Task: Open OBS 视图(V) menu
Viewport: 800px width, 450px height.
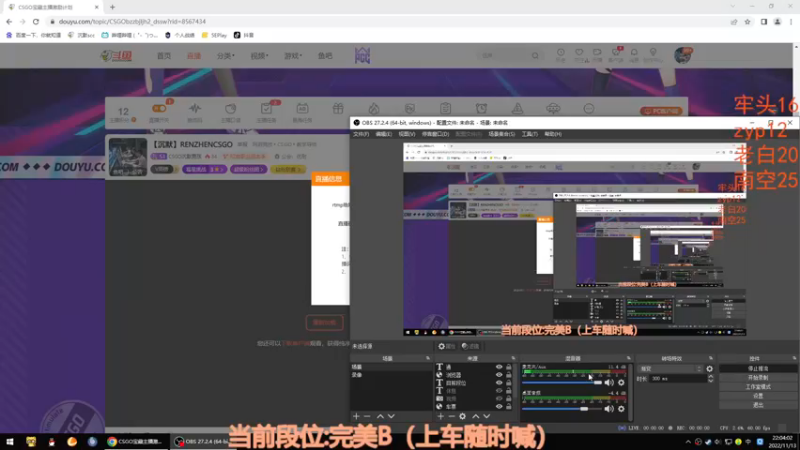Action: (x=407, y=134)
